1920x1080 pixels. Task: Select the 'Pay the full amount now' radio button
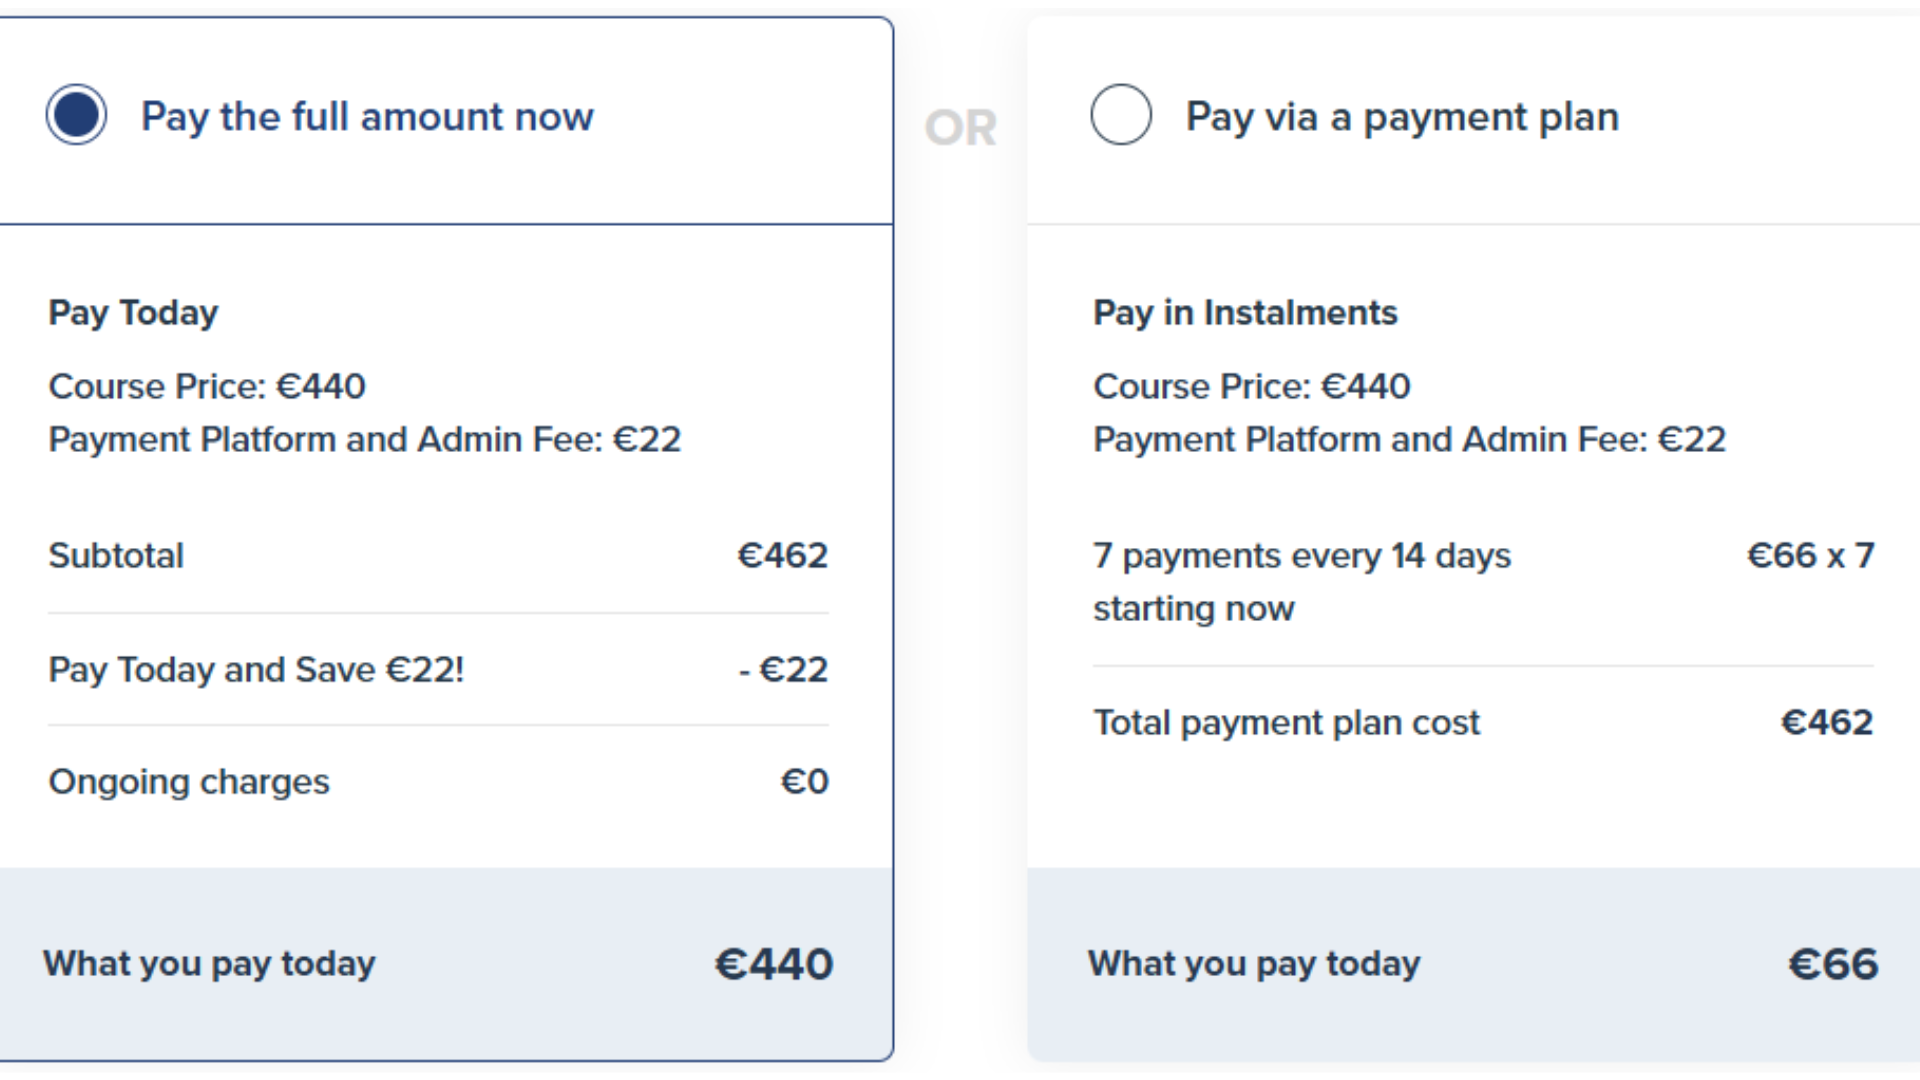pos(76,115)
